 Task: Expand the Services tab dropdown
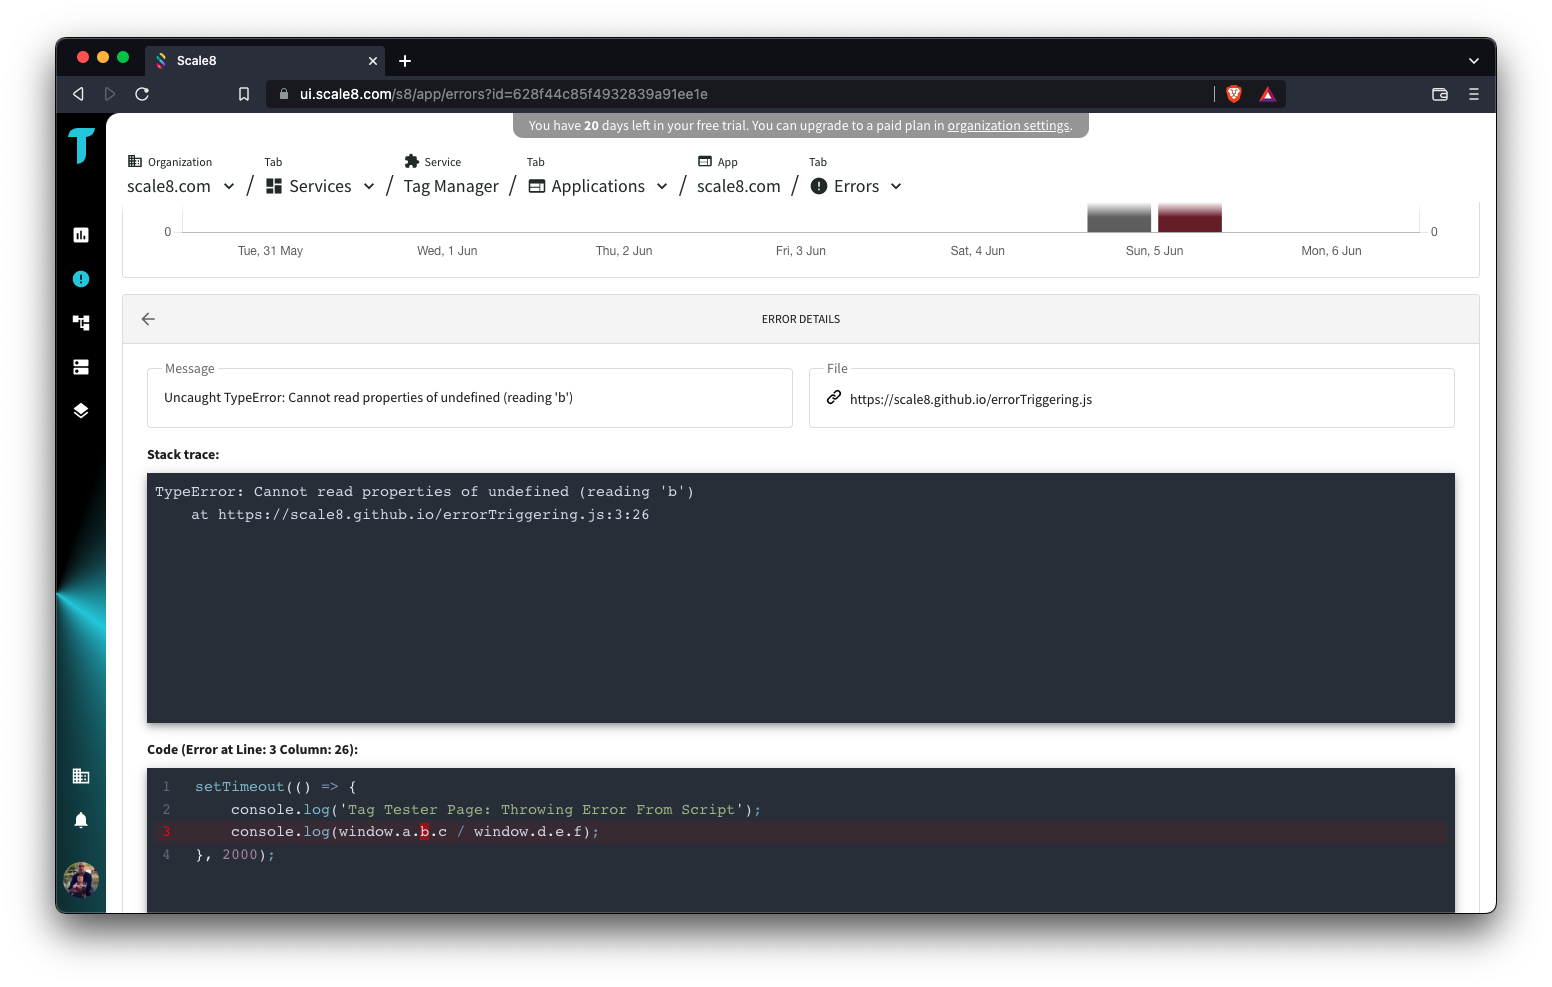[x=369, y=187]
